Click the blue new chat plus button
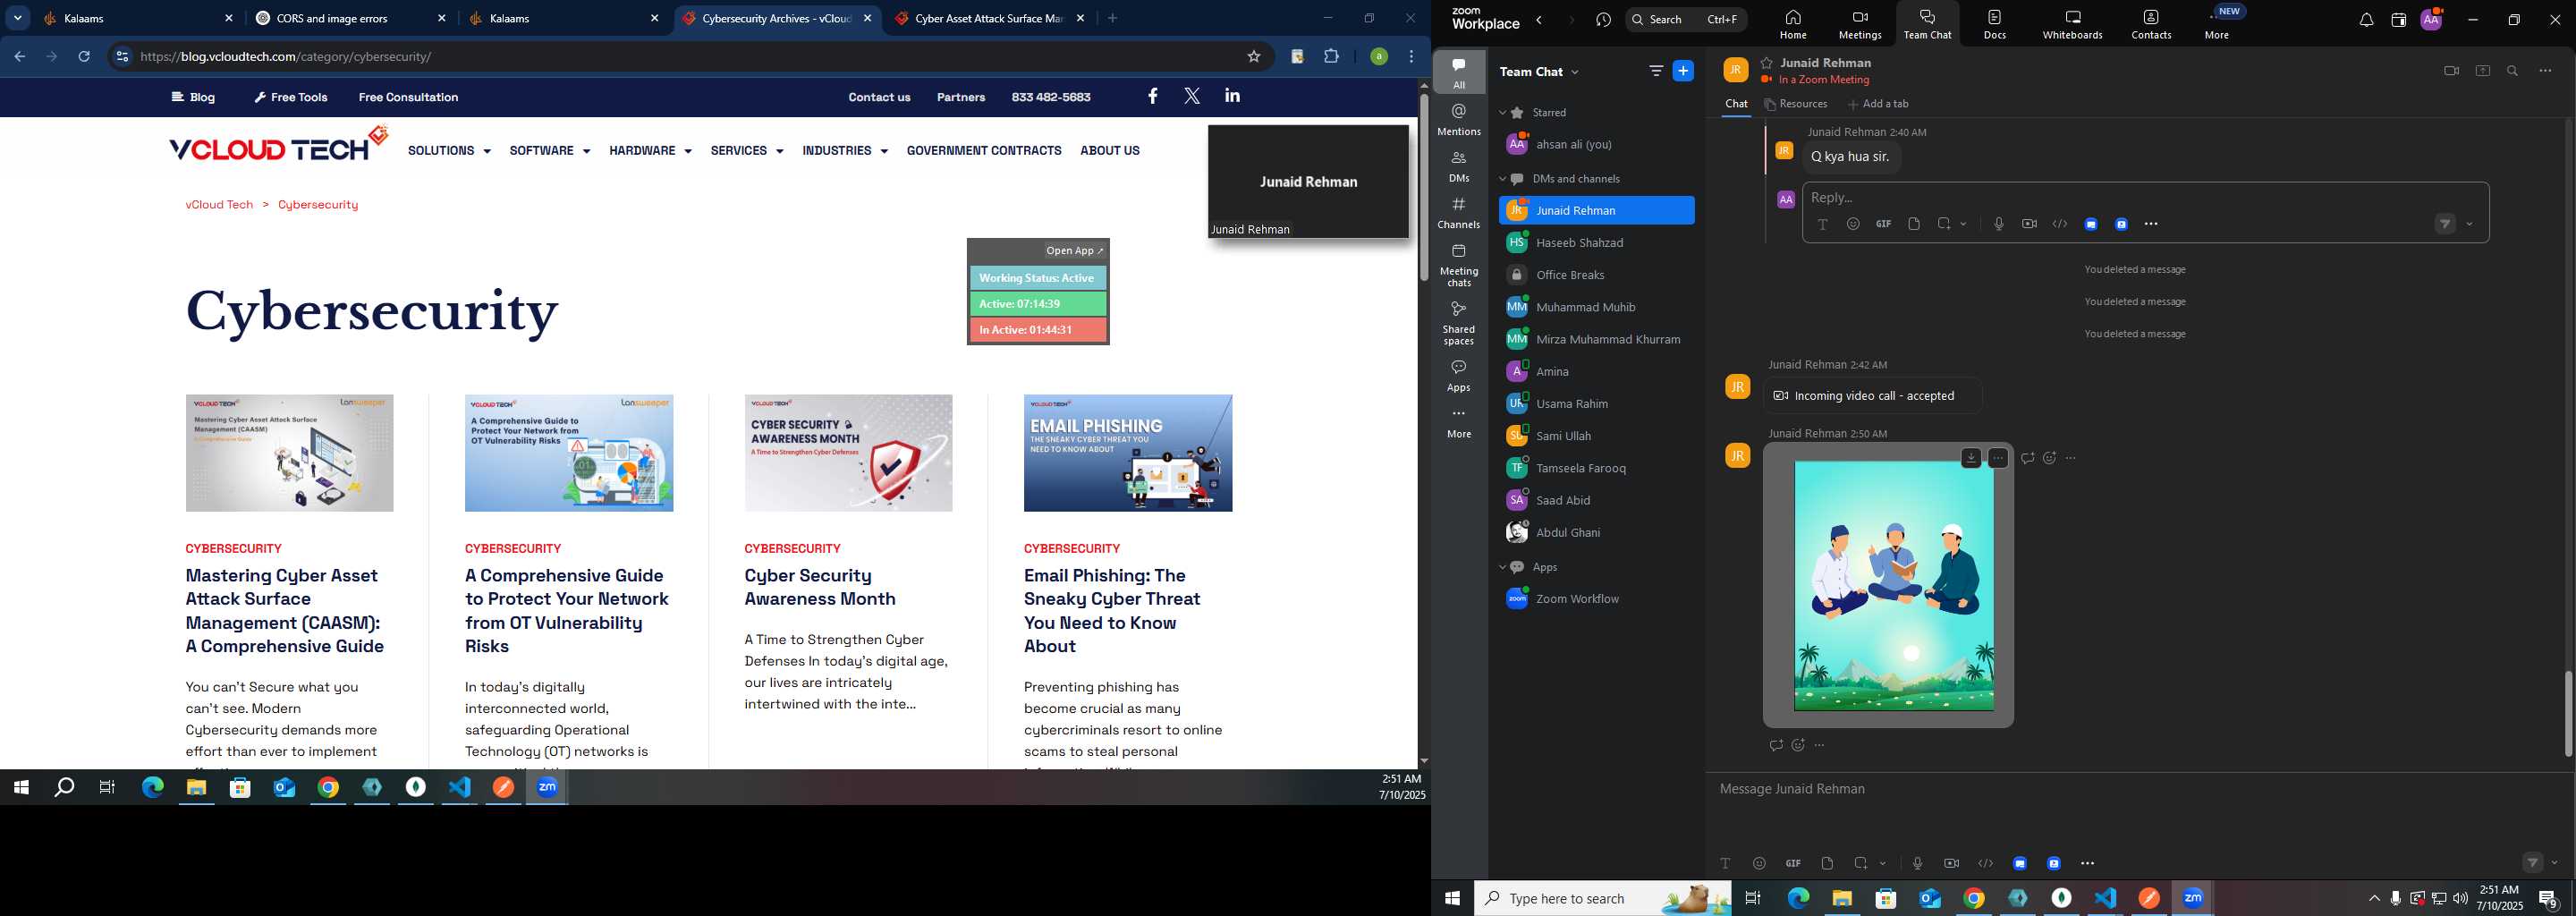Screen dimensions: 2576x916 pos(1684,71)
